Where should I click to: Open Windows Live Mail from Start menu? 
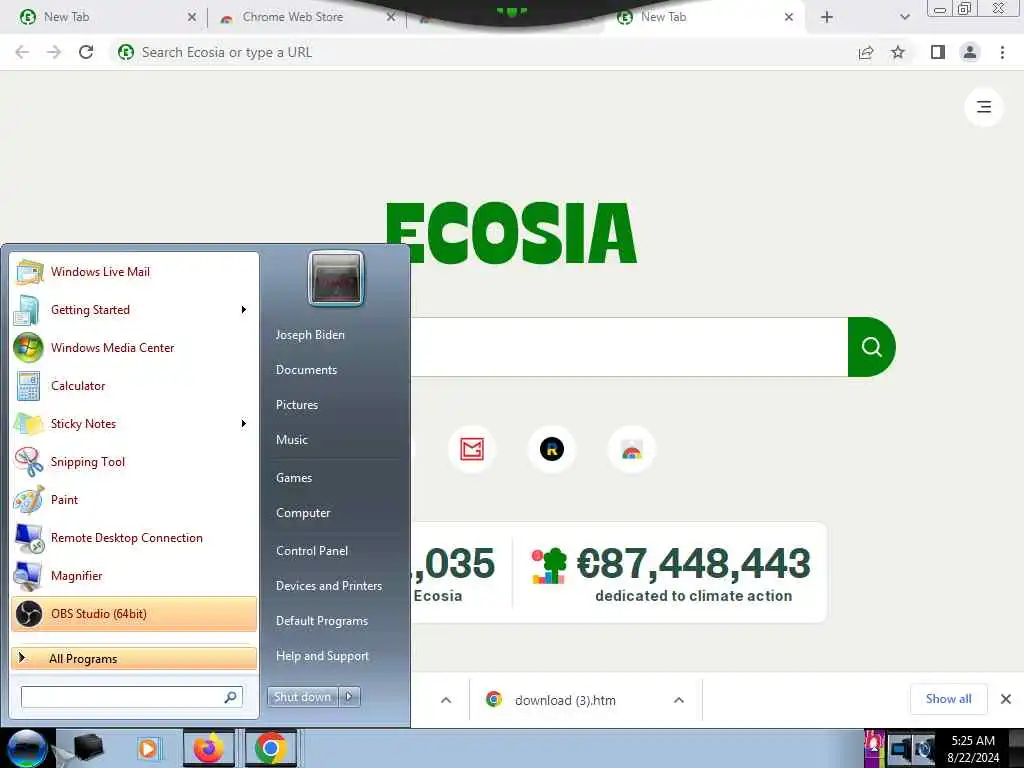[x=134, y=272]
